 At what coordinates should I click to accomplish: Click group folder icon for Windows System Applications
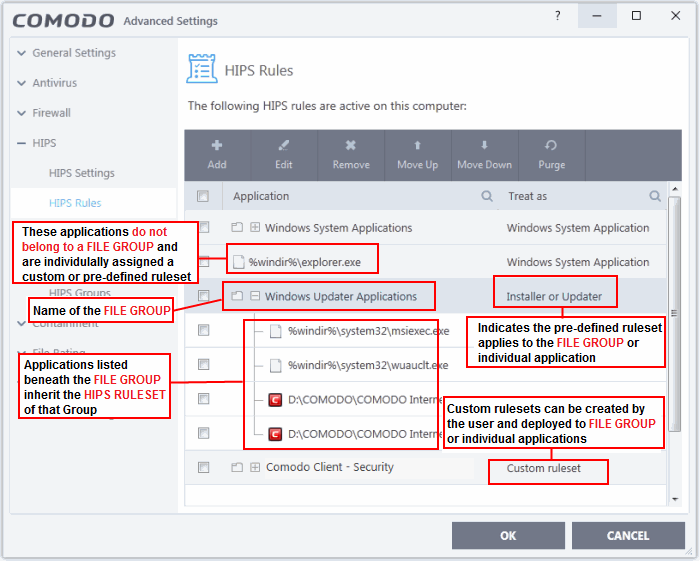pos(237,228)
